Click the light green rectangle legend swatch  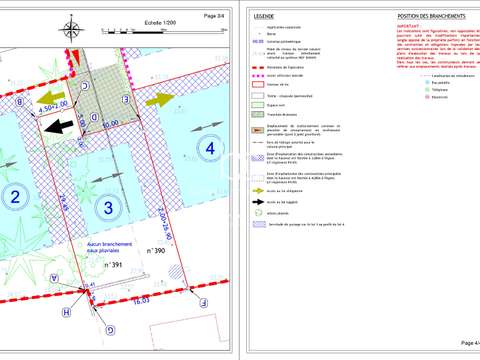point(258,105)
